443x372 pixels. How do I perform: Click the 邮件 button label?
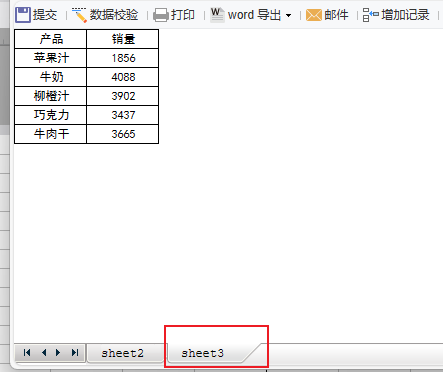(336, 15)
